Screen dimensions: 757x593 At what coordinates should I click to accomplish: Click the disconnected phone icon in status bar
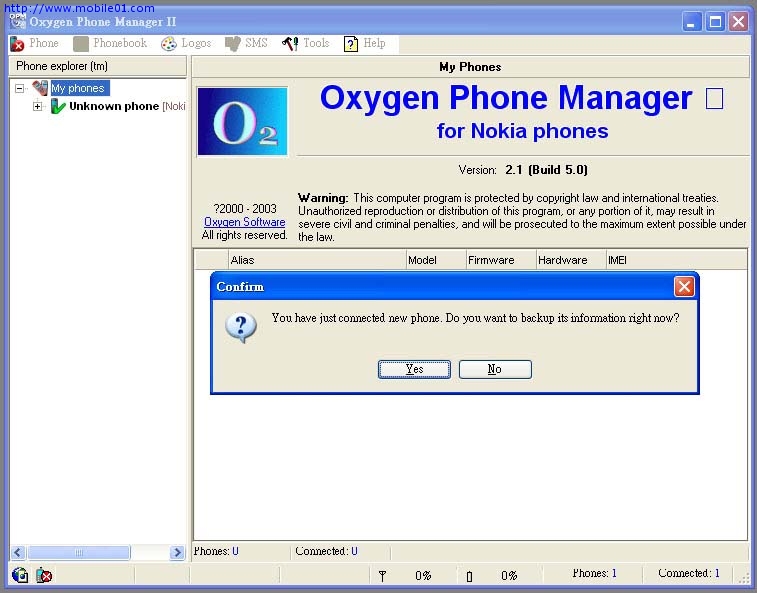(x=43, y=575)
